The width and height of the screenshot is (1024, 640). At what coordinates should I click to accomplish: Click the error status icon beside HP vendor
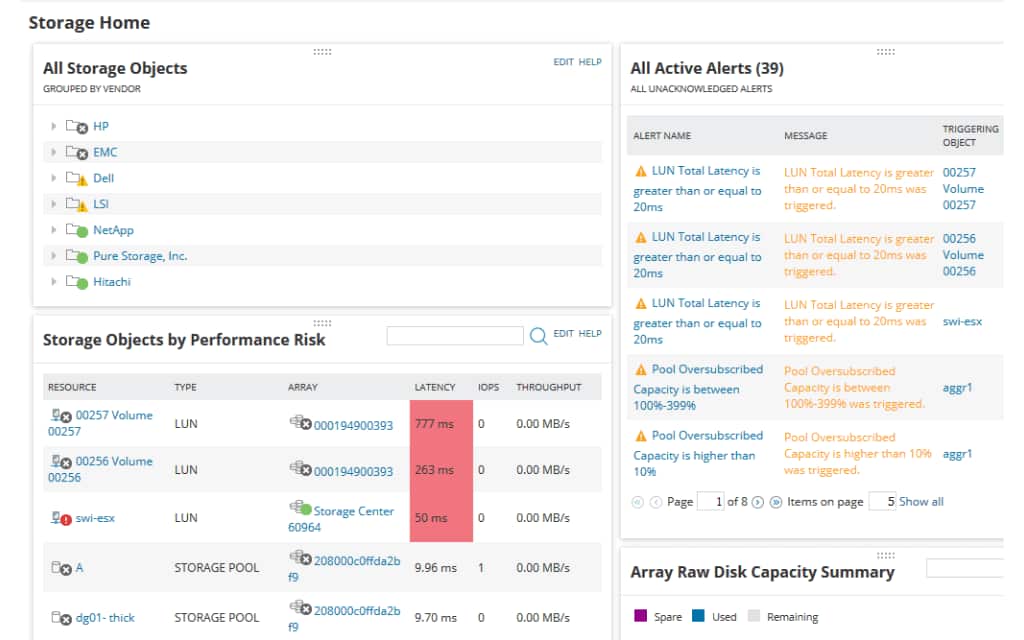click(84, 126)
